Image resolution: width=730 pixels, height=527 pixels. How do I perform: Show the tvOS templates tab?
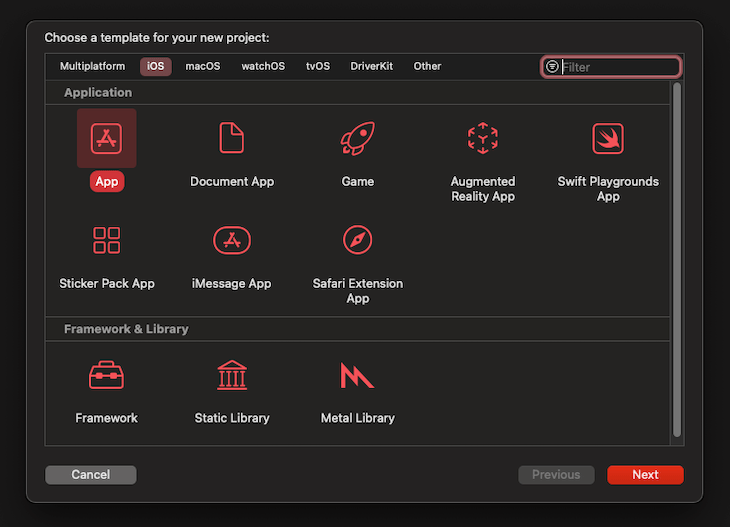click(318, 66)
